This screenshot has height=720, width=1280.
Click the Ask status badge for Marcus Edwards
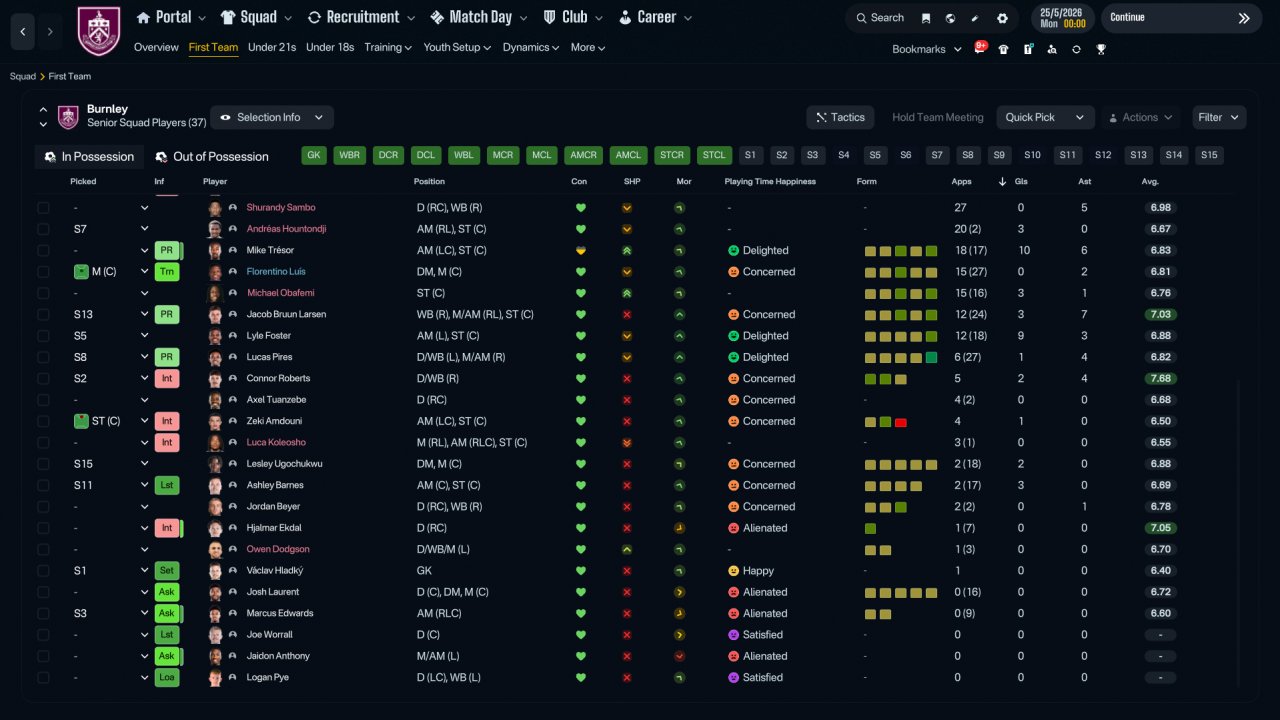pos(167,613)
